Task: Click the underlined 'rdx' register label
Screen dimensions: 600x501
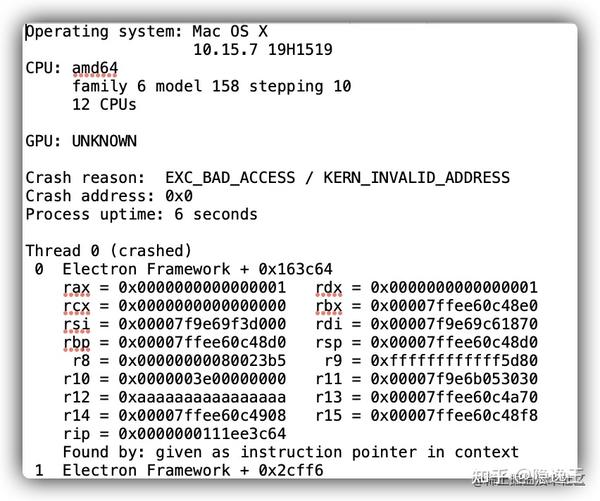Action: coord(329,288)
